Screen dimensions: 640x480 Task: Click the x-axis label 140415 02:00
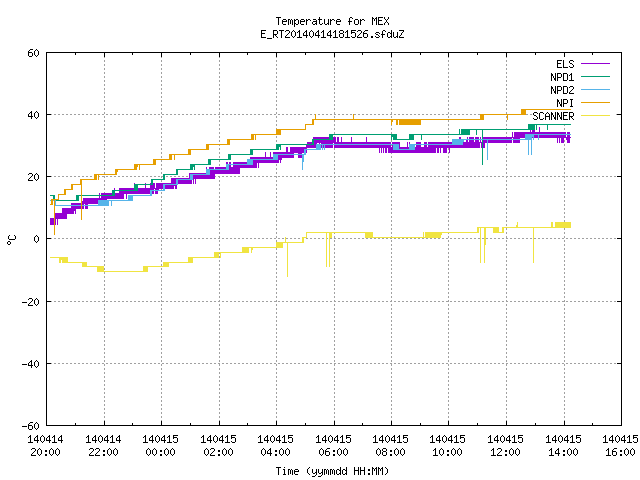point(218,446)
